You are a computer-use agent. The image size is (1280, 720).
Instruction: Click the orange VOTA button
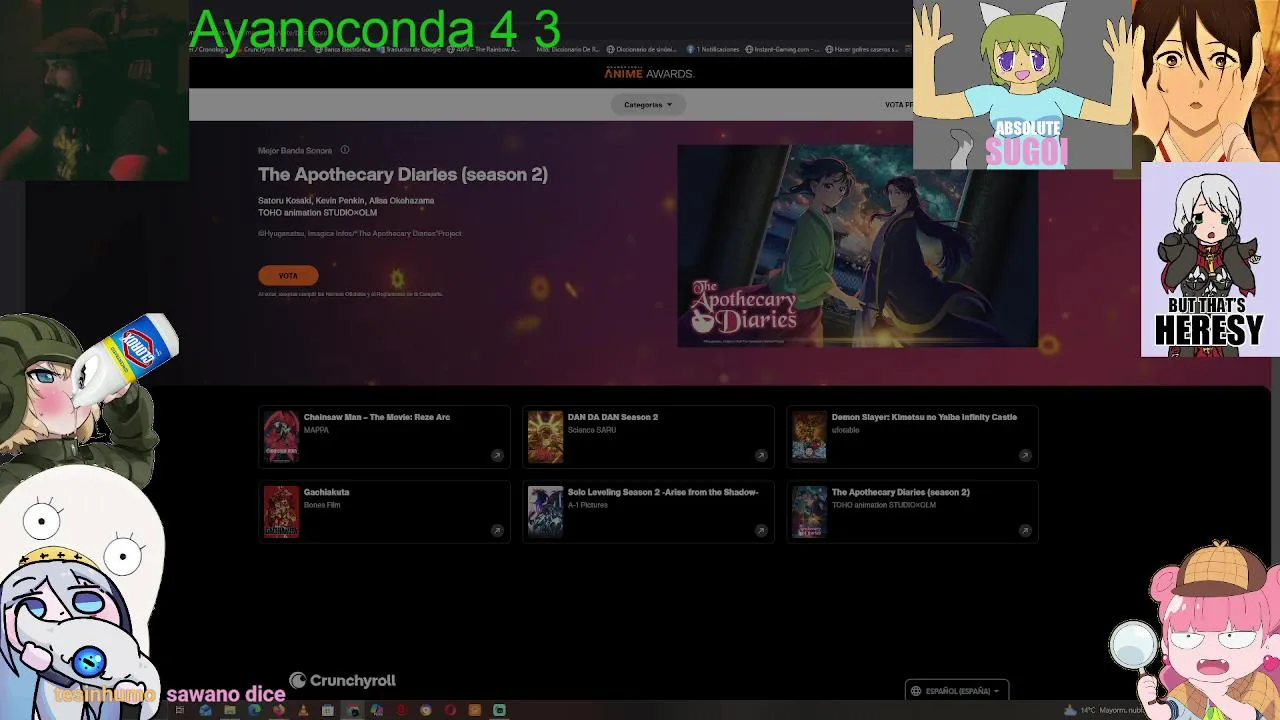[x=288, y=275]
